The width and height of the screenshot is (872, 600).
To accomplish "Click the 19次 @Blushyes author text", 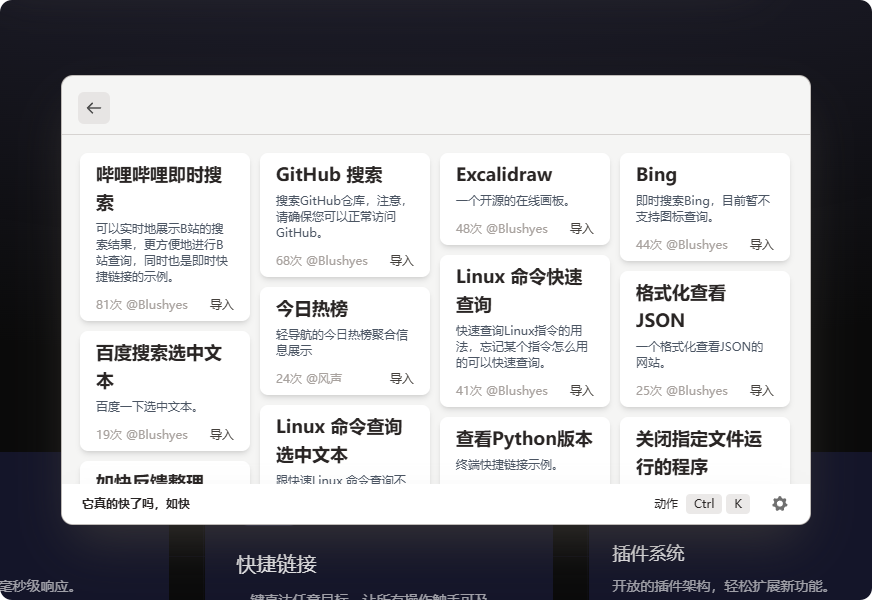I will [x=142, y=435].
